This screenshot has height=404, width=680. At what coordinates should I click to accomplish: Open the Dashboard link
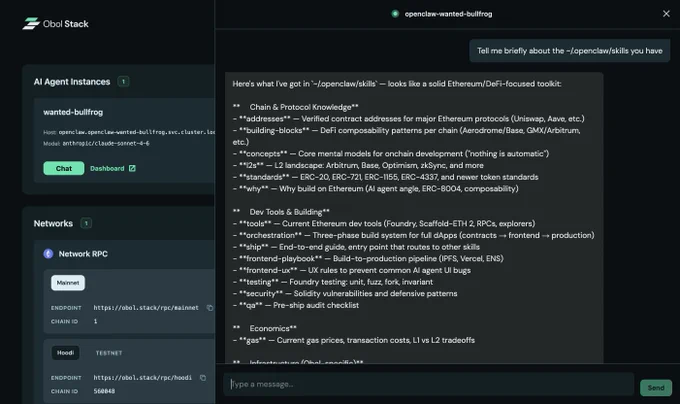tap(107, 168)
